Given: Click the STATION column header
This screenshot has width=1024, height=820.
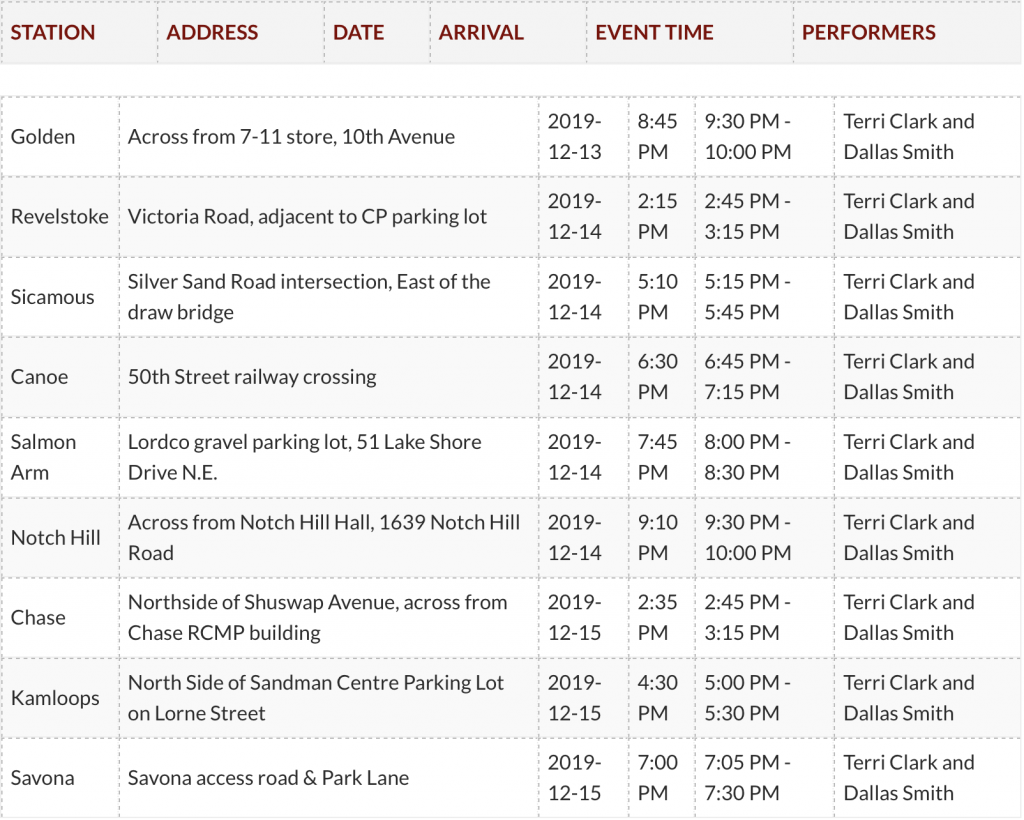Looking at the screenshot, I should pyautogui.click(x=53, y=32).
